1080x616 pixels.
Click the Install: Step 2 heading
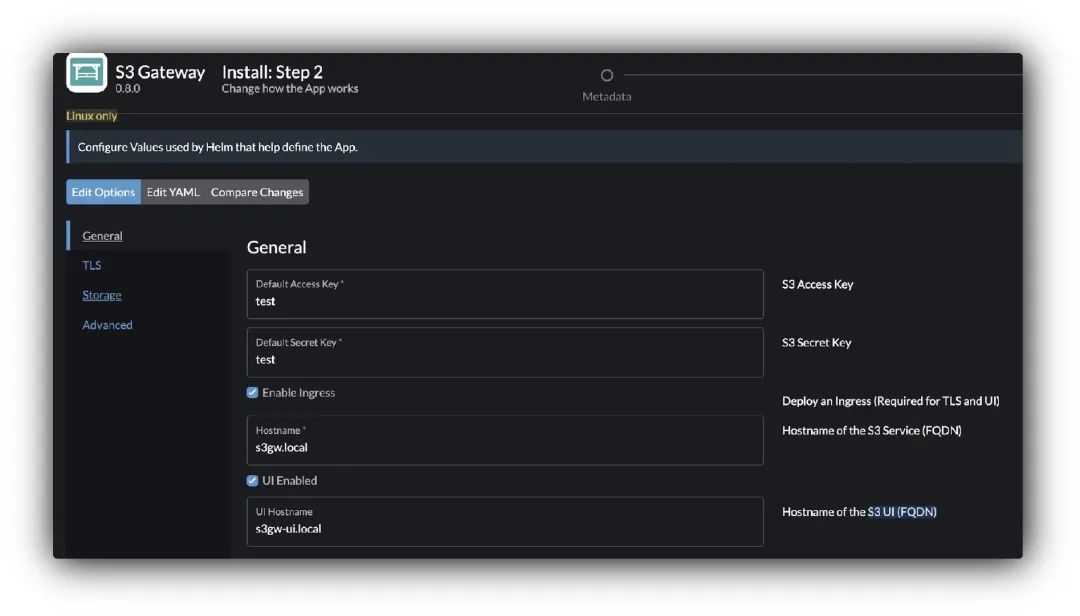(272, 72)
